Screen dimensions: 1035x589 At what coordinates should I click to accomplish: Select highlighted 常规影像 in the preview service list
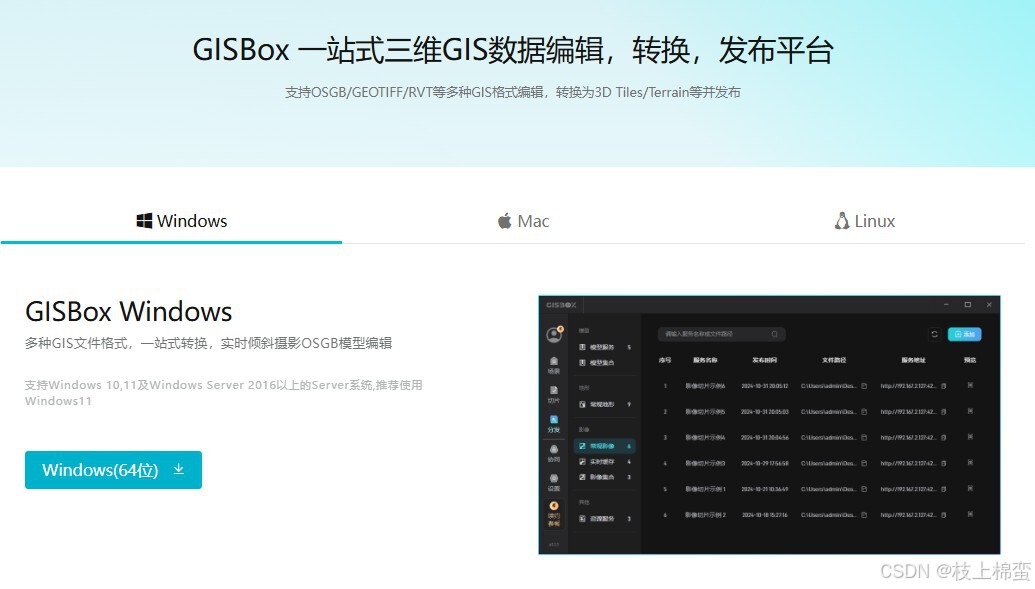tap(605, 446)
